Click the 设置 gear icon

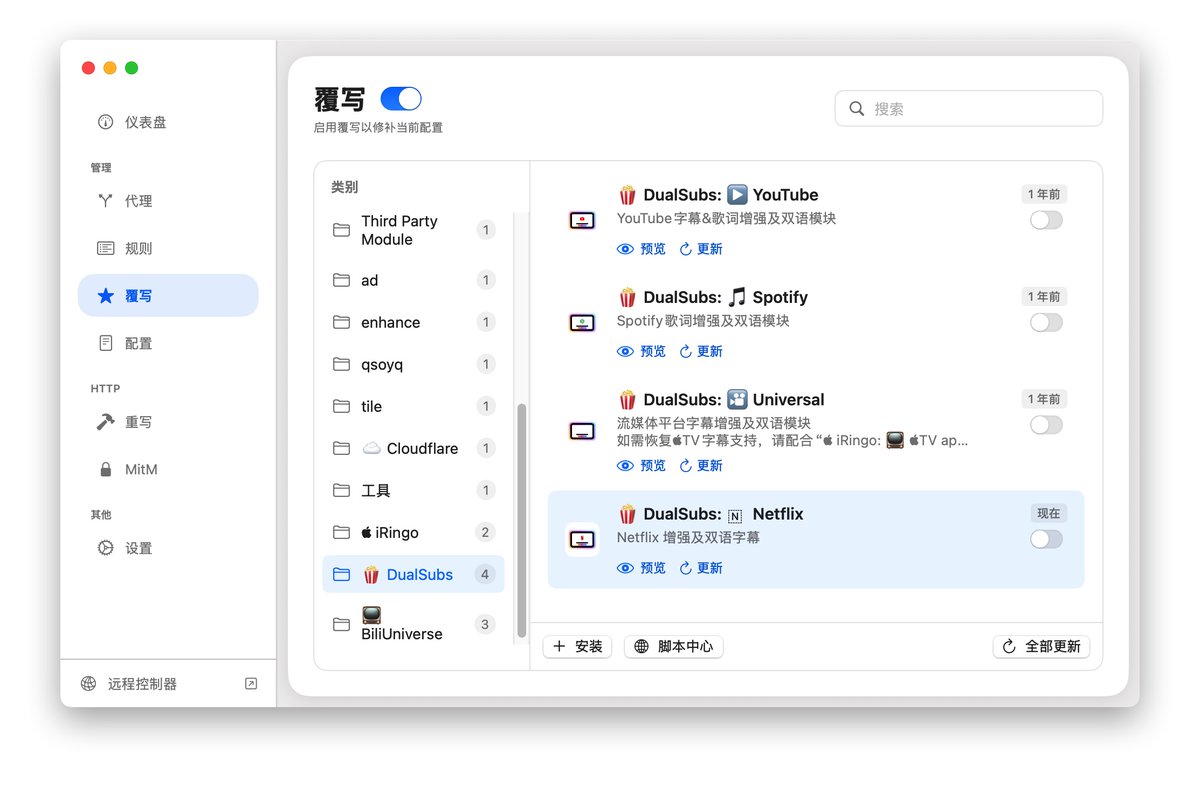click(x=105, y=548)
